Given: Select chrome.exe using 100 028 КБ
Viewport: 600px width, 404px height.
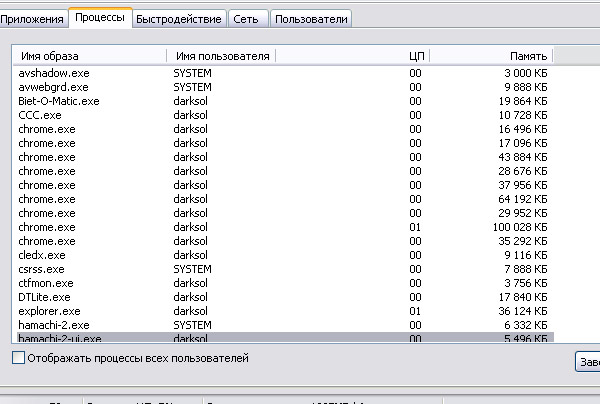Looking at the screenshot, I should pos(284,227).
